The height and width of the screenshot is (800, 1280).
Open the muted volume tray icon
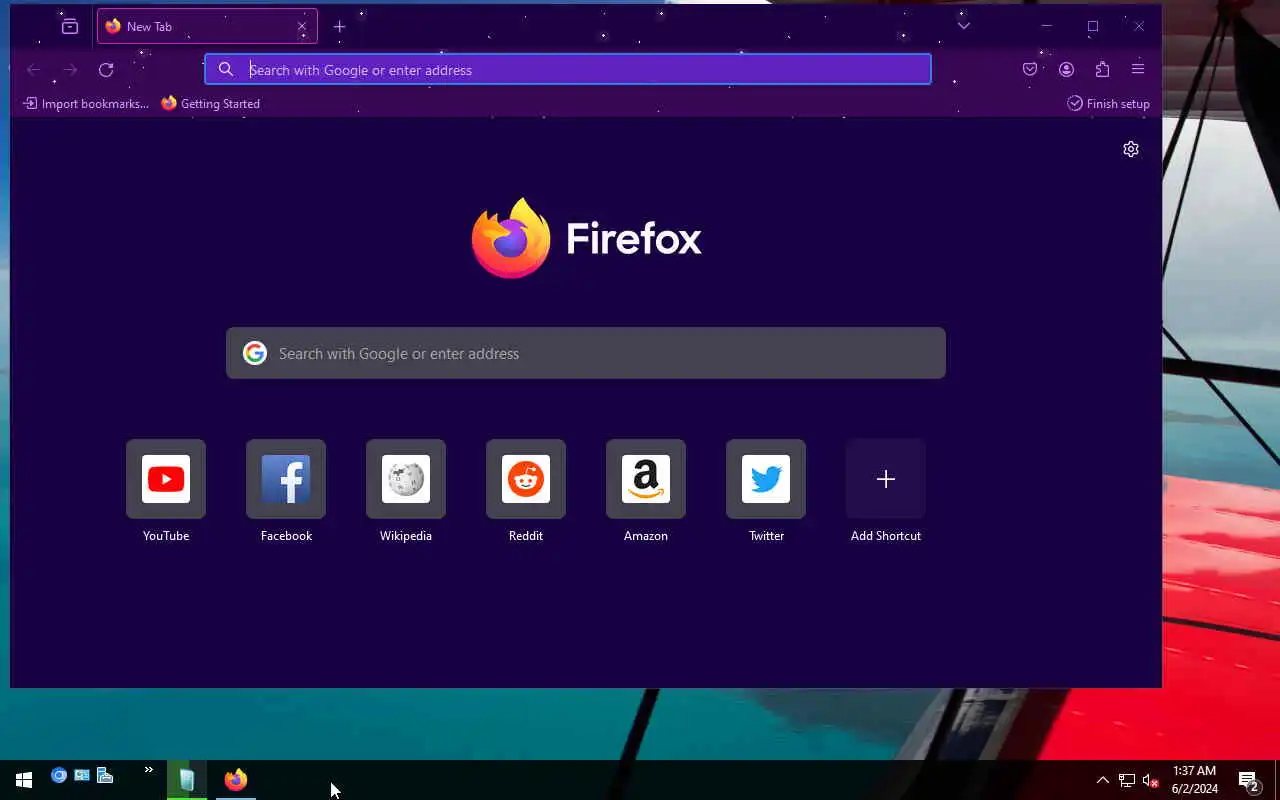[x=1150, y=780]
